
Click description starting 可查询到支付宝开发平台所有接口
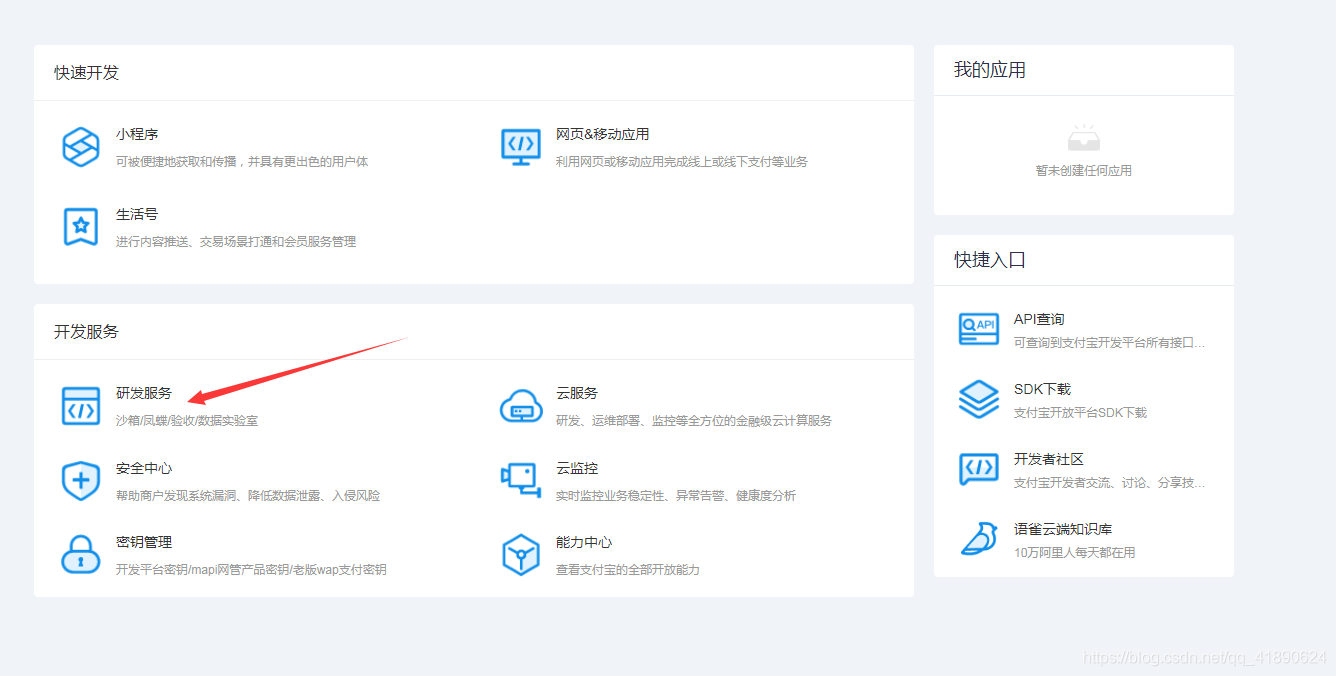(x=1110, y=343)
